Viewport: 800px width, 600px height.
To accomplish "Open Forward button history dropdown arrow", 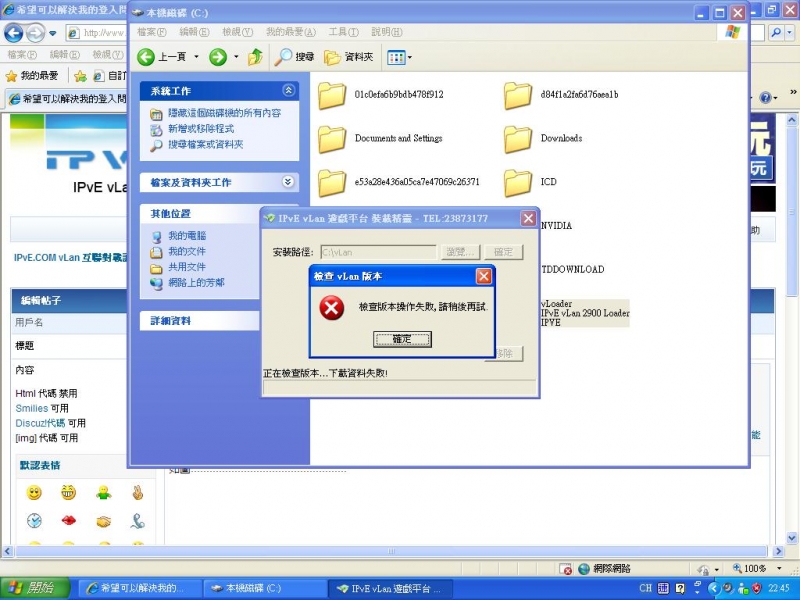I will tap(236, 57).
